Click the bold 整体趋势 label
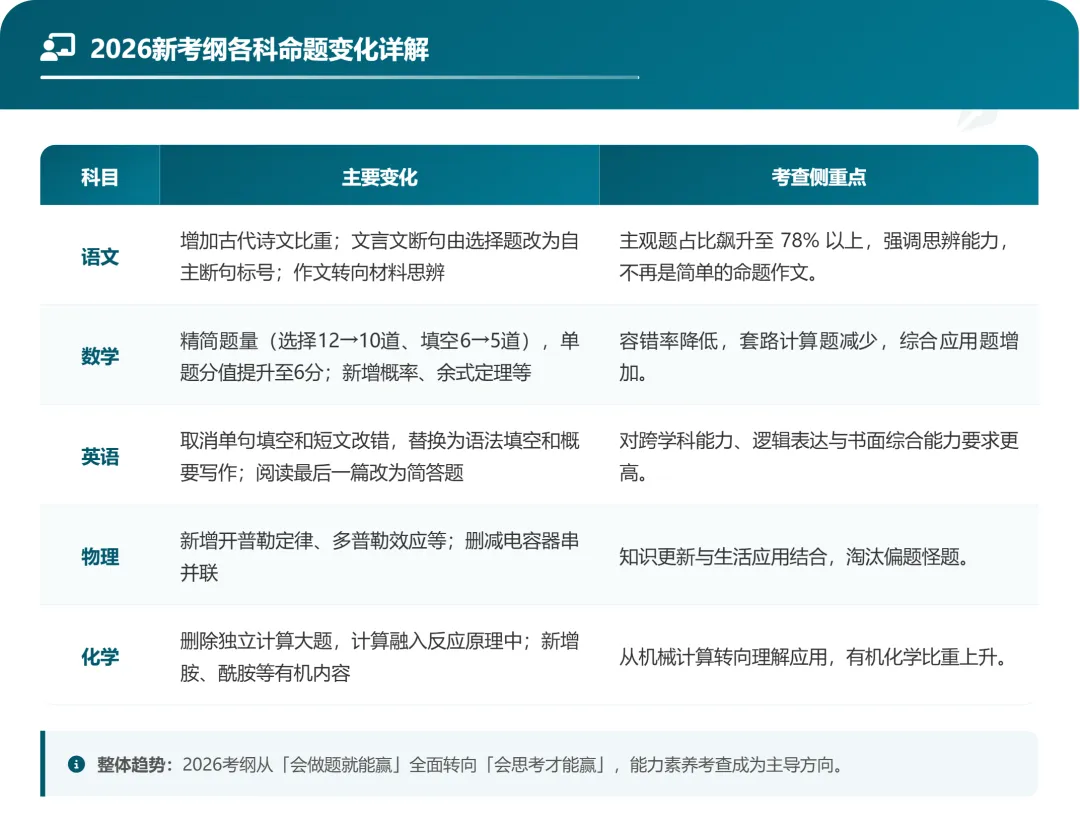The image size is (1080, 833). coord(134,765)
